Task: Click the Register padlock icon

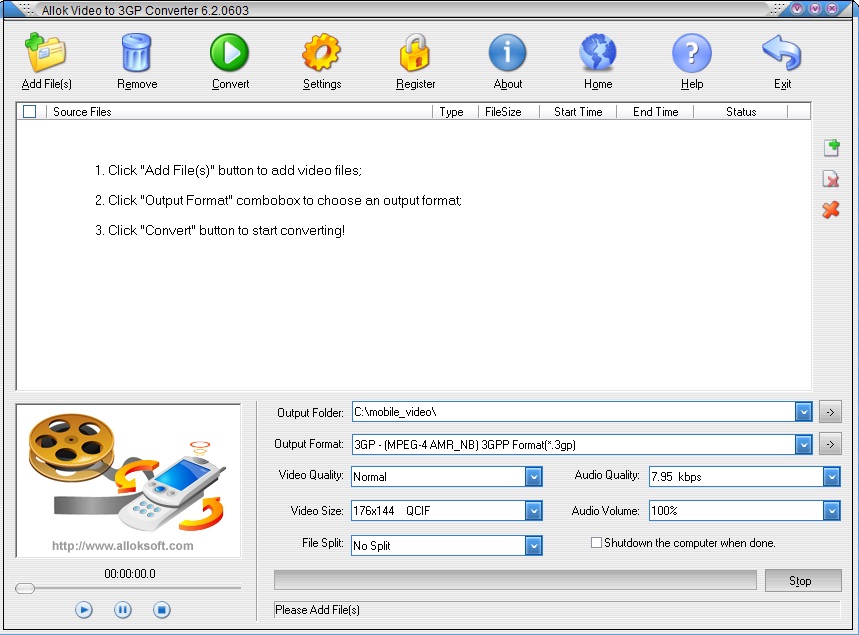Action: pyautogui.click(x=415, y=53)
